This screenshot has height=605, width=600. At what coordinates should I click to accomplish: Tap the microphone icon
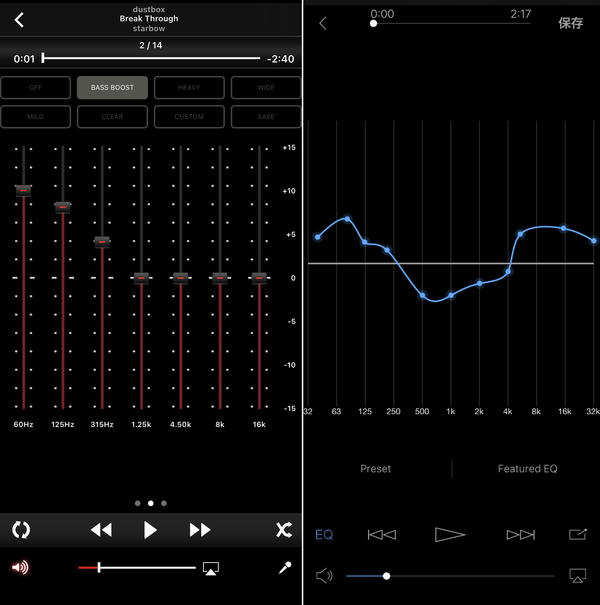pos(285,567)
